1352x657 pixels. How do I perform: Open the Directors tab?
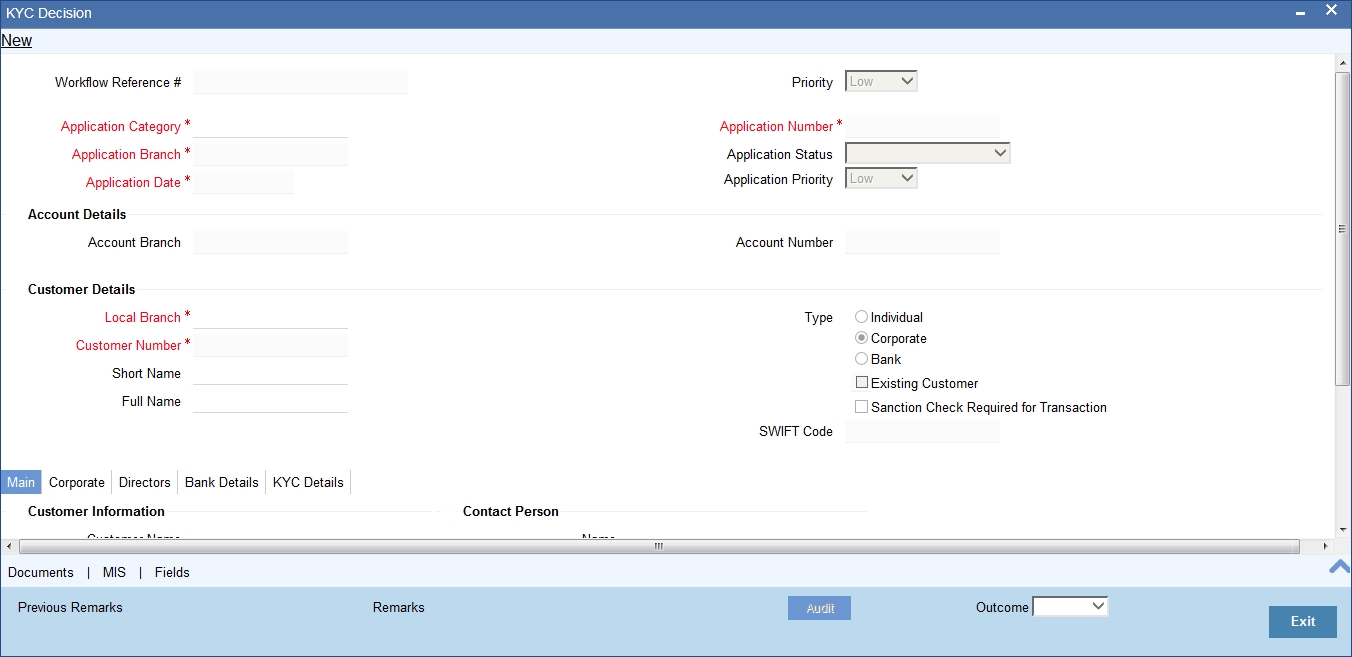145,482
